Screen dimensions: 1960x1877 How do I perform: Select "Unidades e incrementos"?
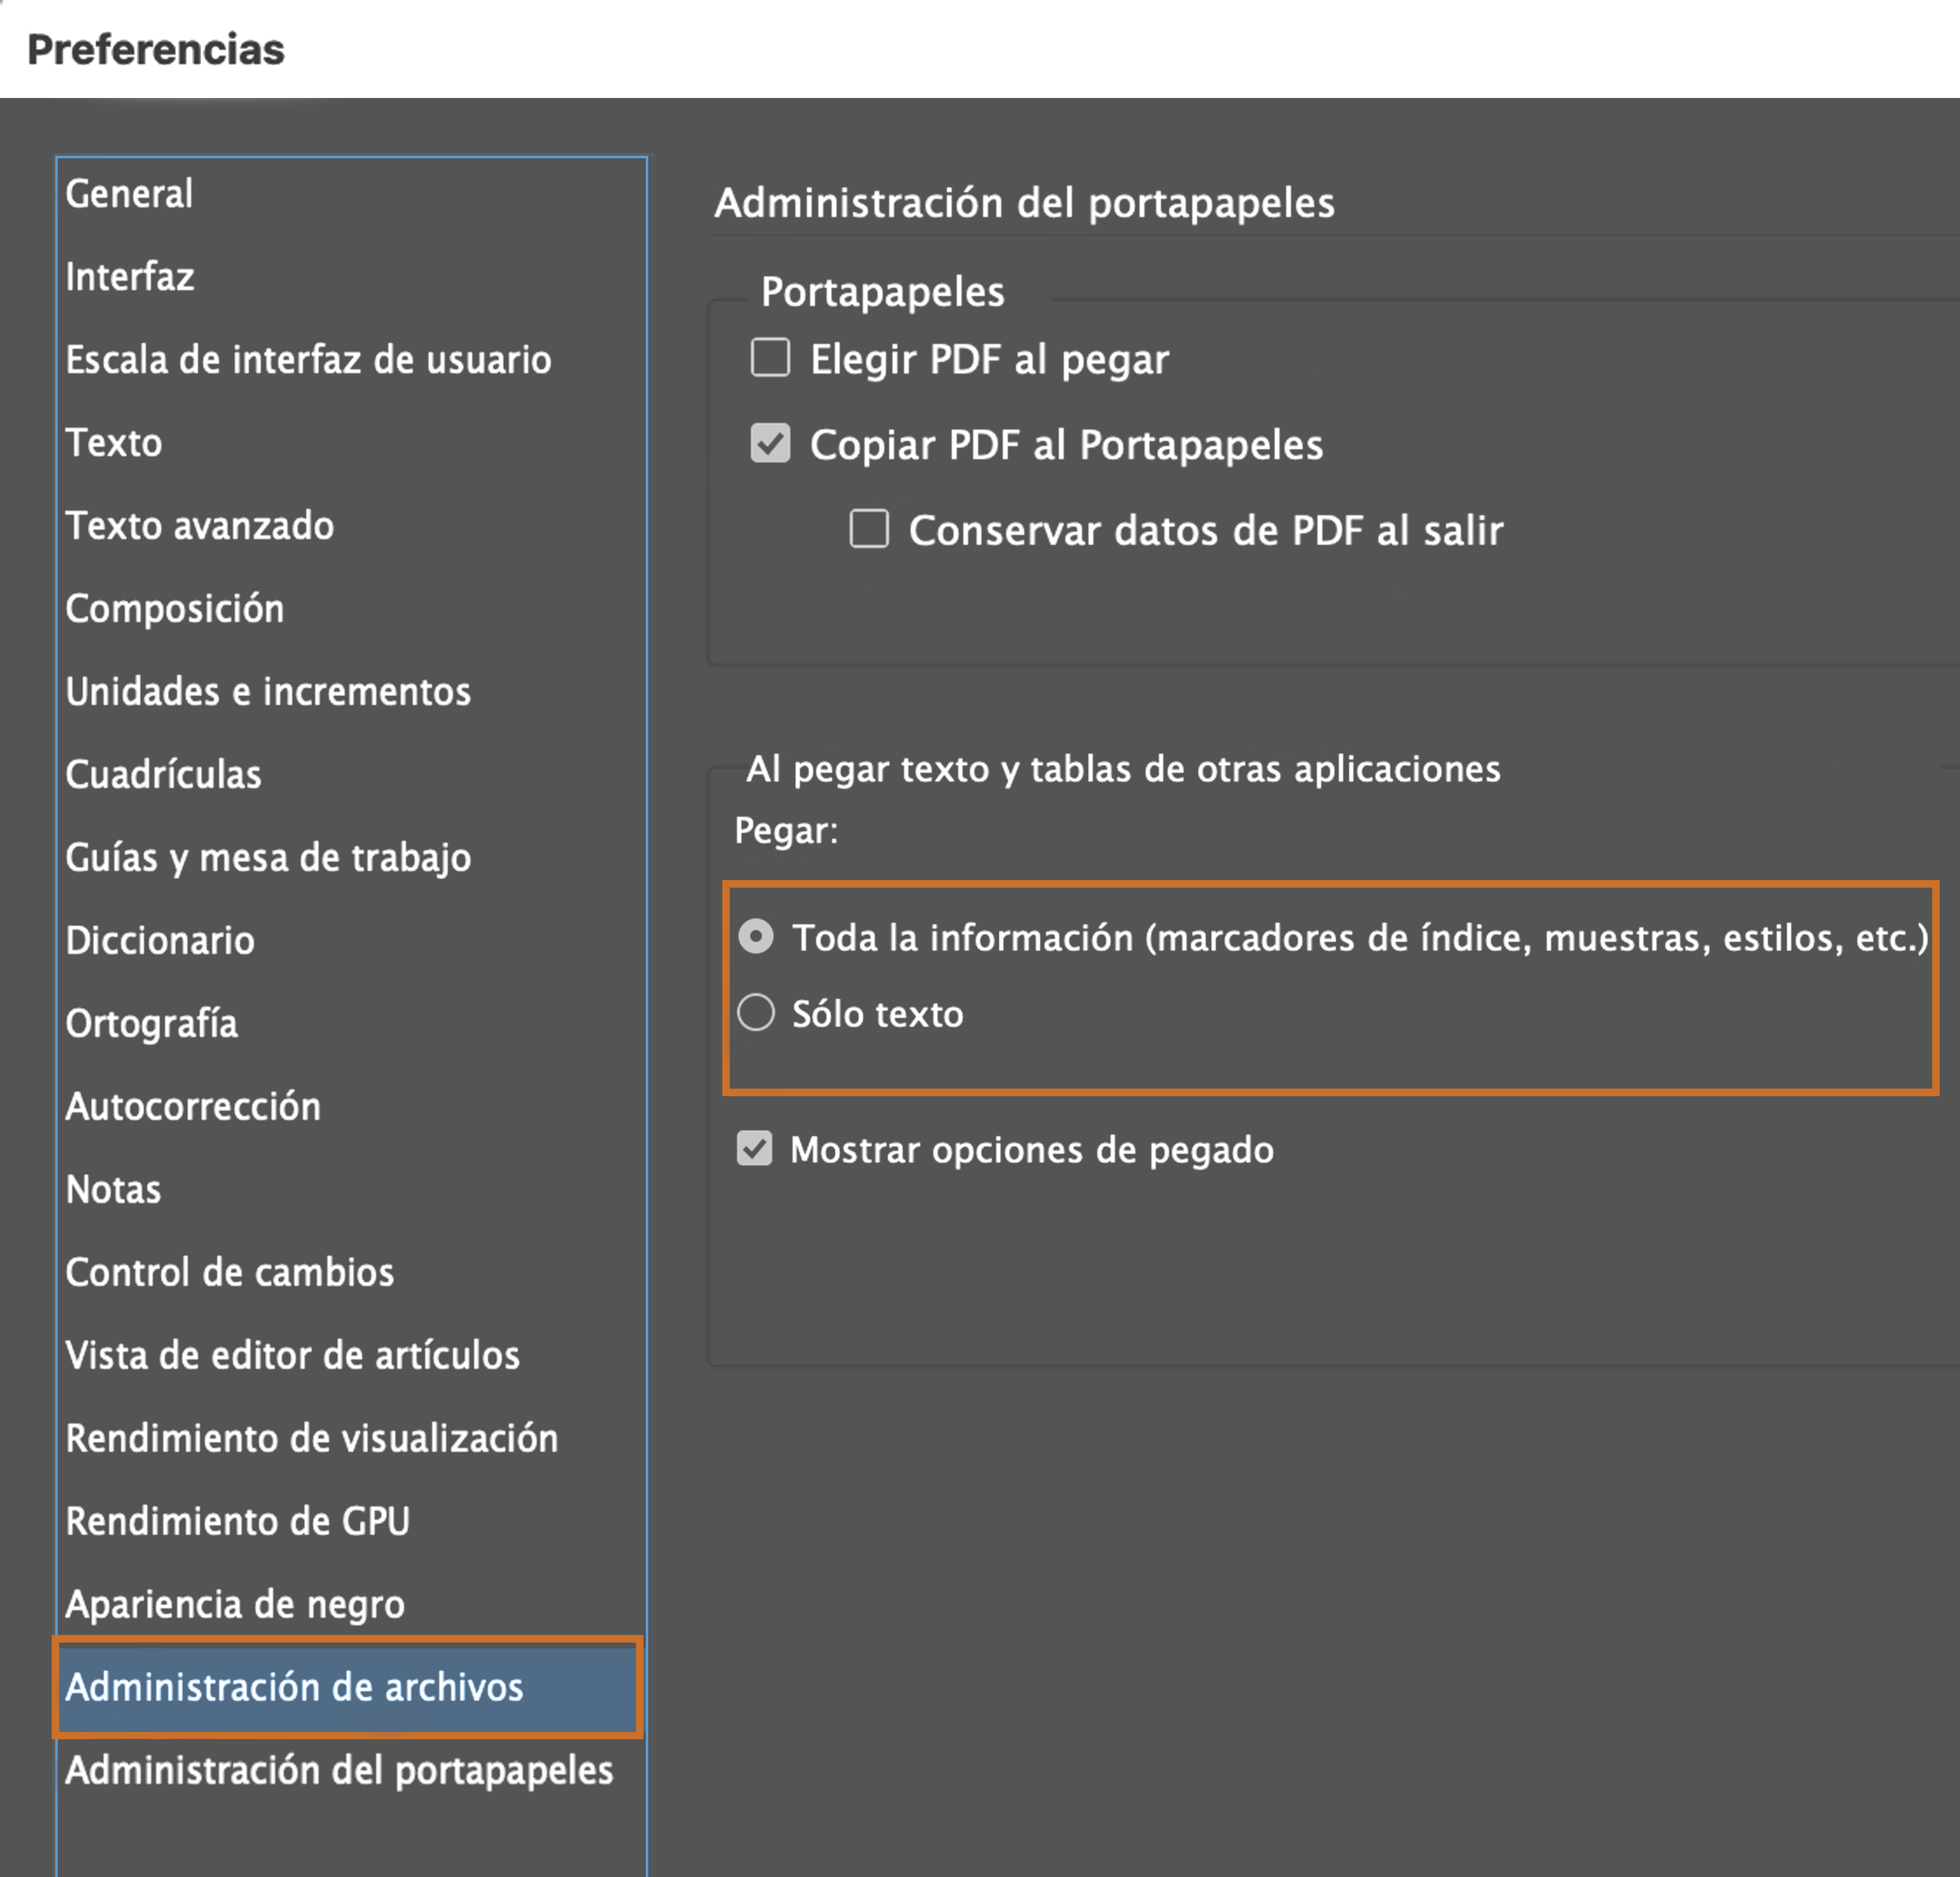click(268, 691)
